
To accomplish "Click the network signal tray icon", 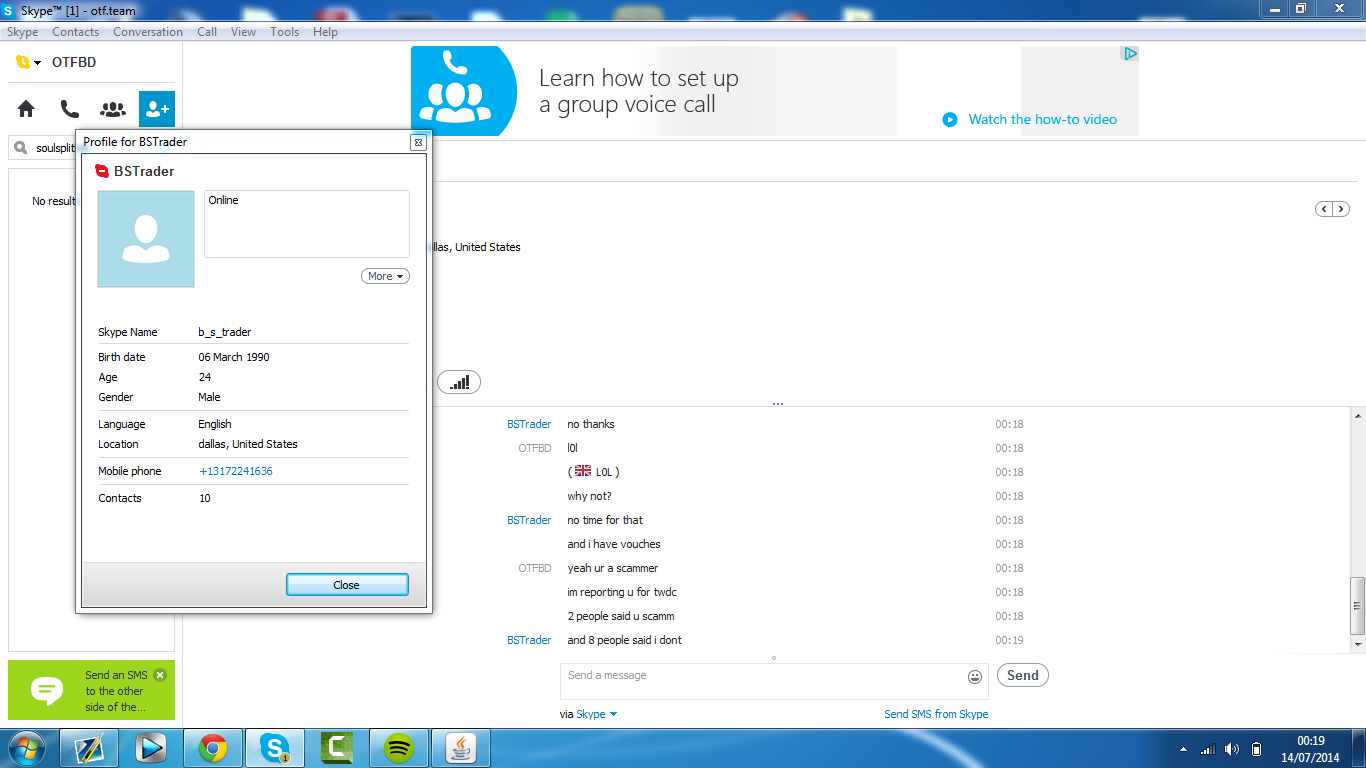I will [1207, 749].
